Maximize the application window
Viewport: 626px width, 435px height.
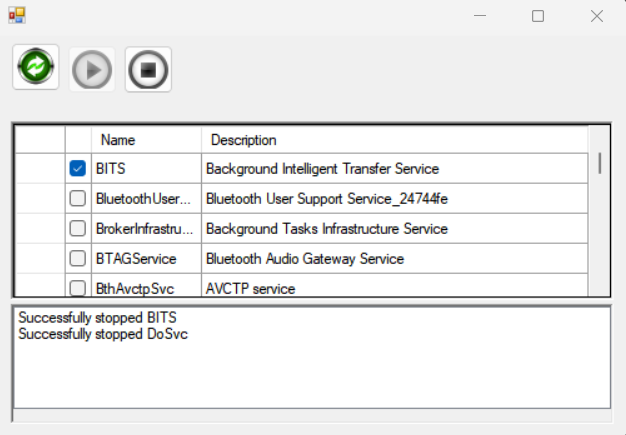click(538, 16)
